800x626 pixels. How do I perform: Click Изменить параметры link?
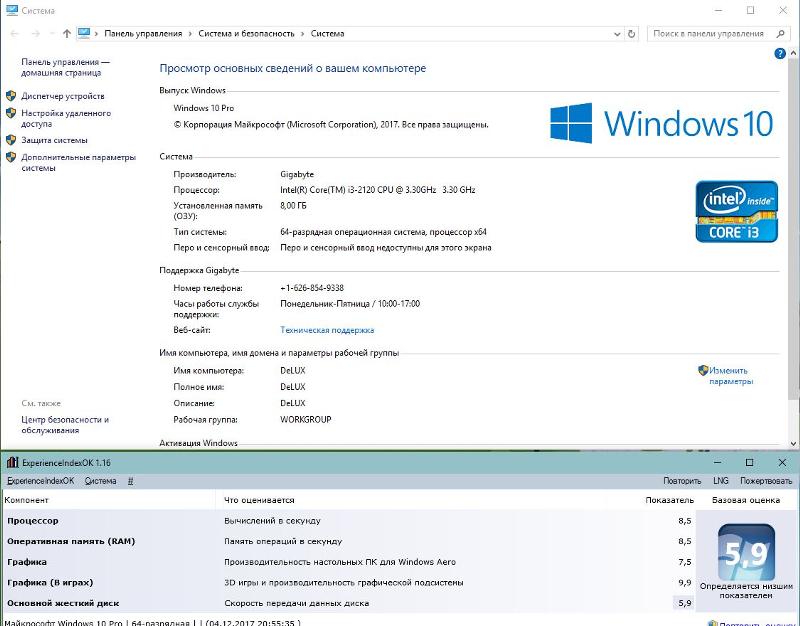730,376
